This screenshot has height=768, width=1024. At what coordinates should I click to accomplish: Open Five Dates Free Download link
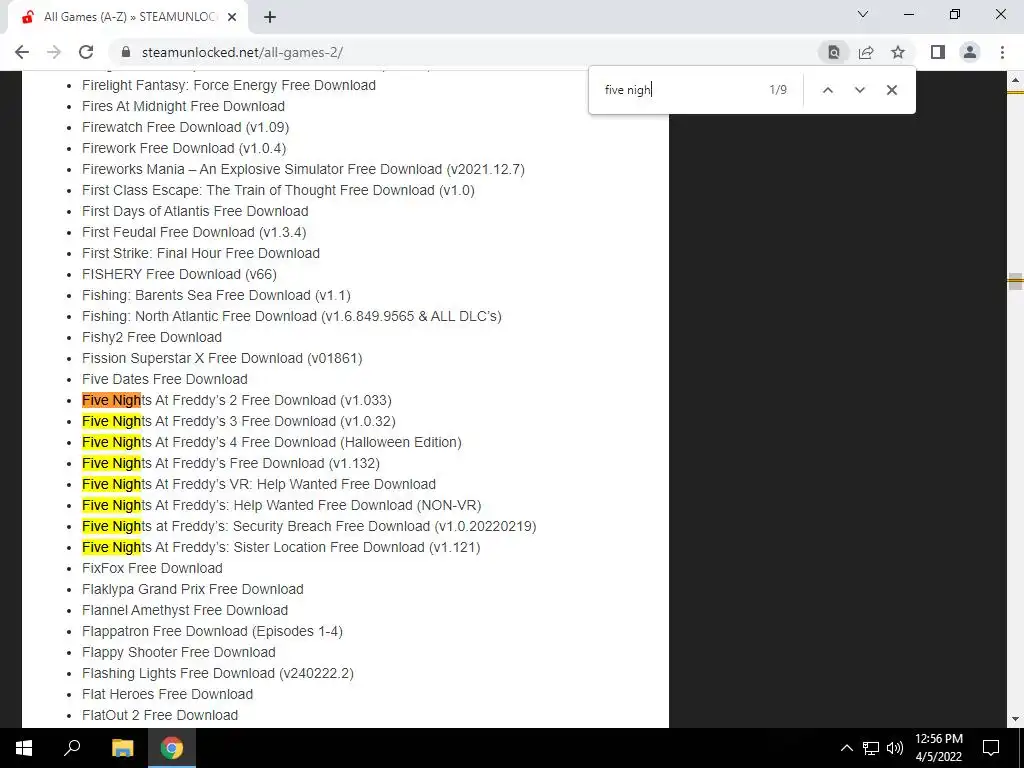point(165,379)
